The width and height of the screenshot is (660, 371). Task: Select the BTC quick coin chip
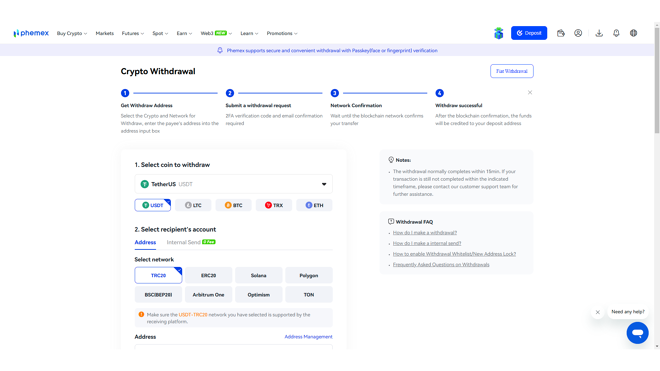click(234, 205)
